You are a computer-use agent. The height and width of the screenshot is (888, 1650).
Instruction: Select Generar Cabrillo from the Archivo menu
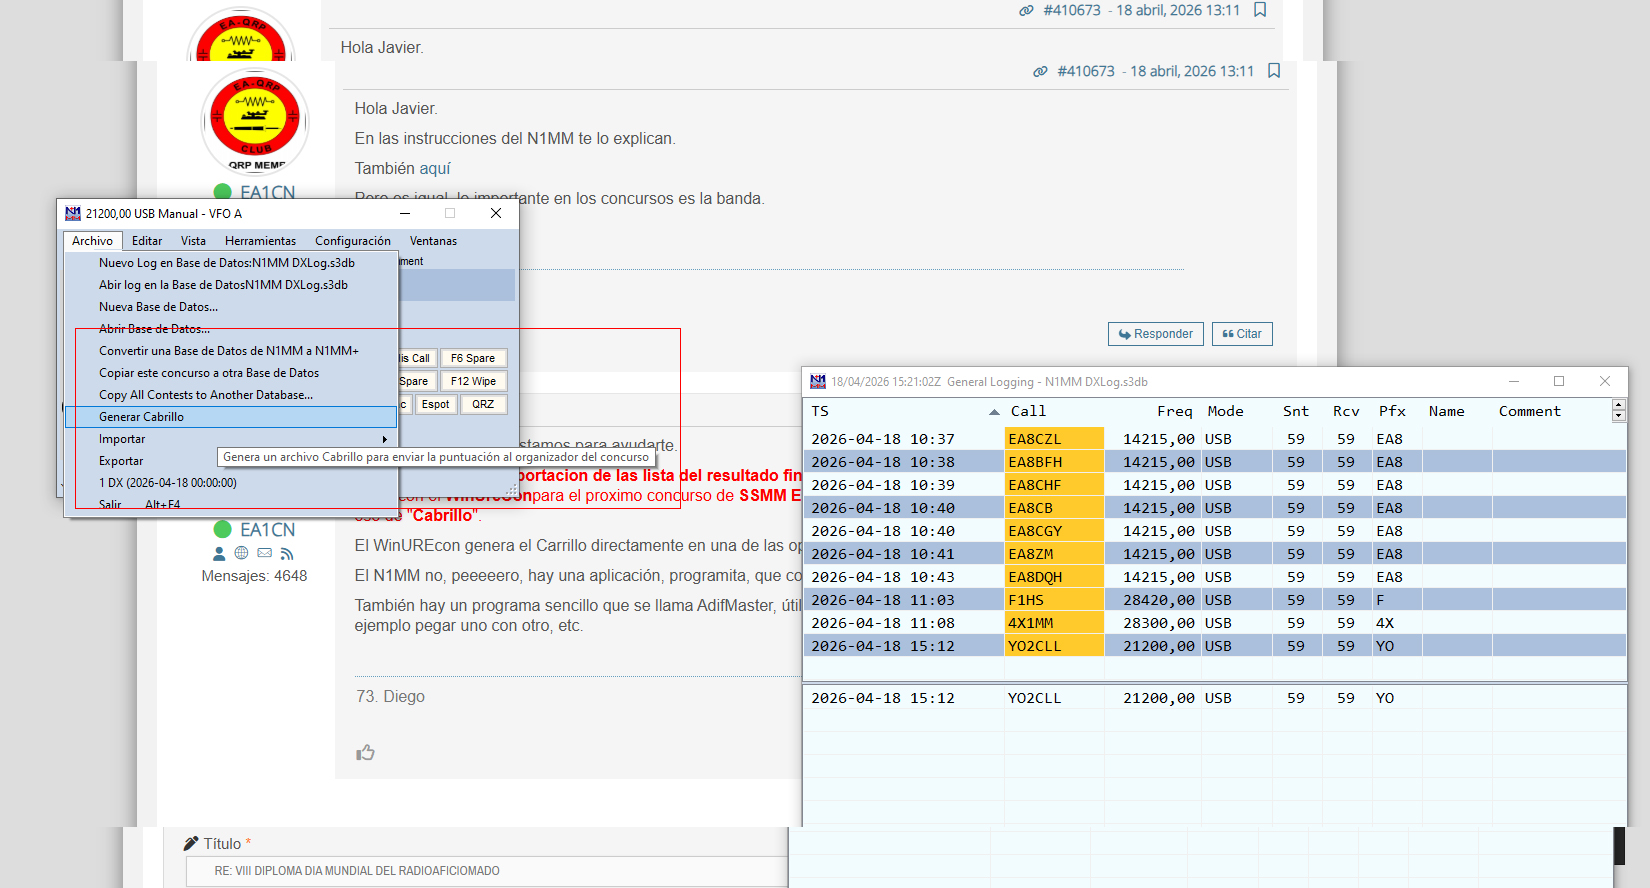[141, 417]
